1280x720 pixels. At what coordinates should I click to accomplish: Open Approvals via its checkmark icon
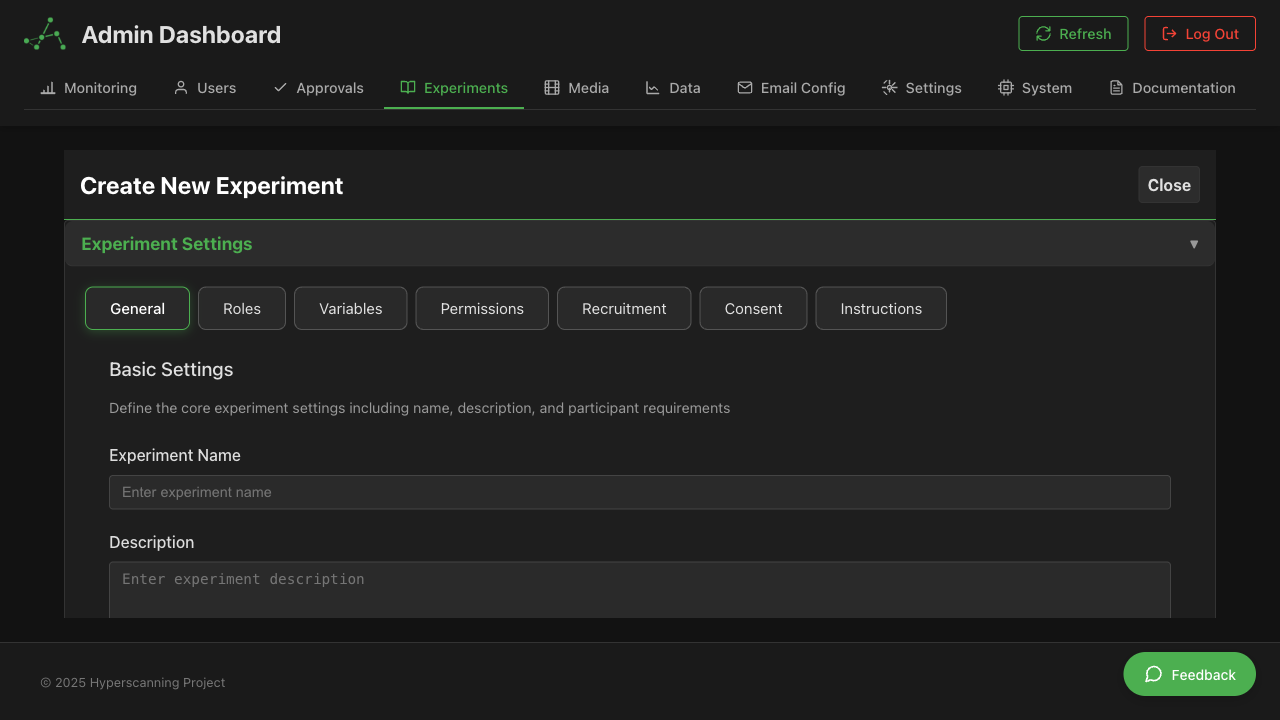click(x=280, y=88)
